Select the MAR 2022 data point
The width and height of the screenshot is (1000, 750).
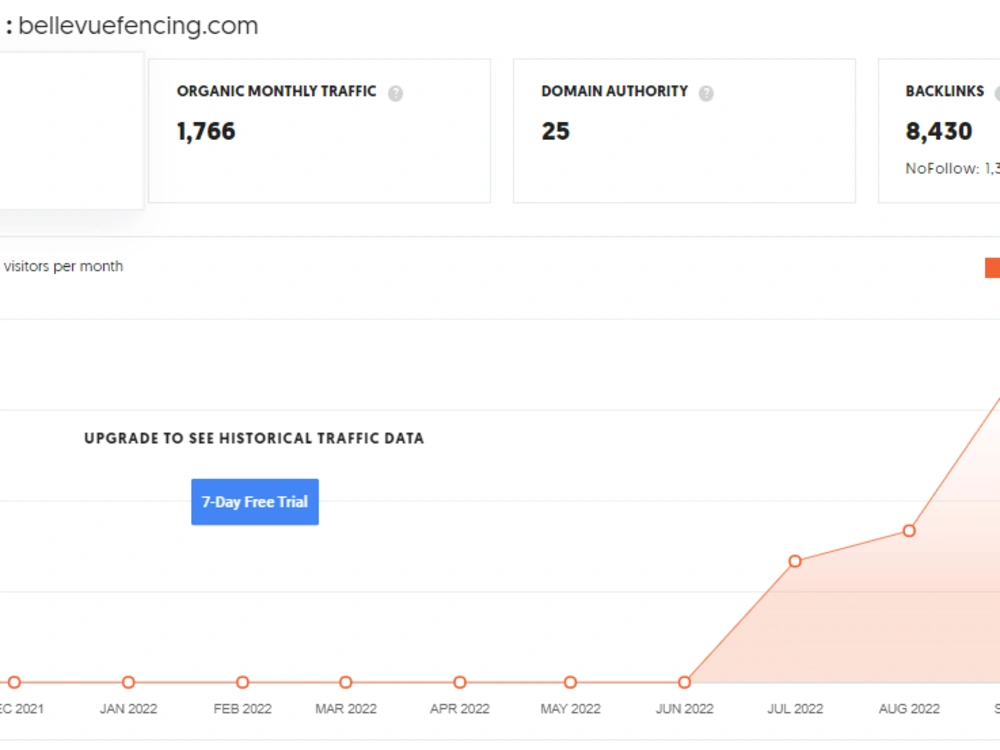tap(346, 682)
